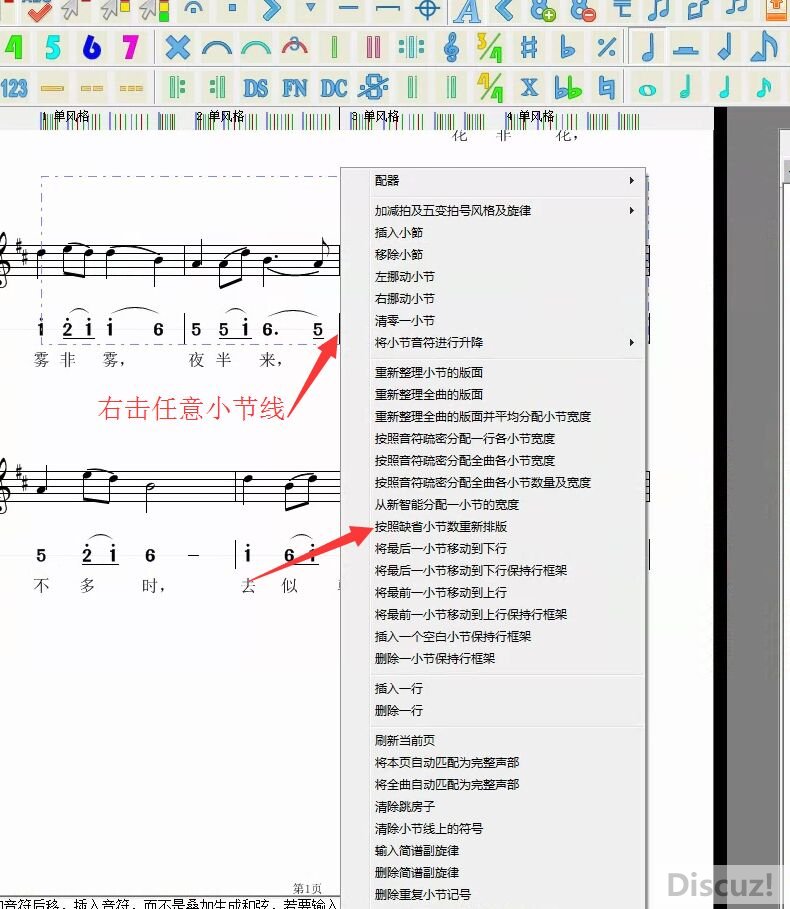The width and height of the screenshot is (790, 909).
Task: Select the cyan number 5 note icon
Action: 53,47
